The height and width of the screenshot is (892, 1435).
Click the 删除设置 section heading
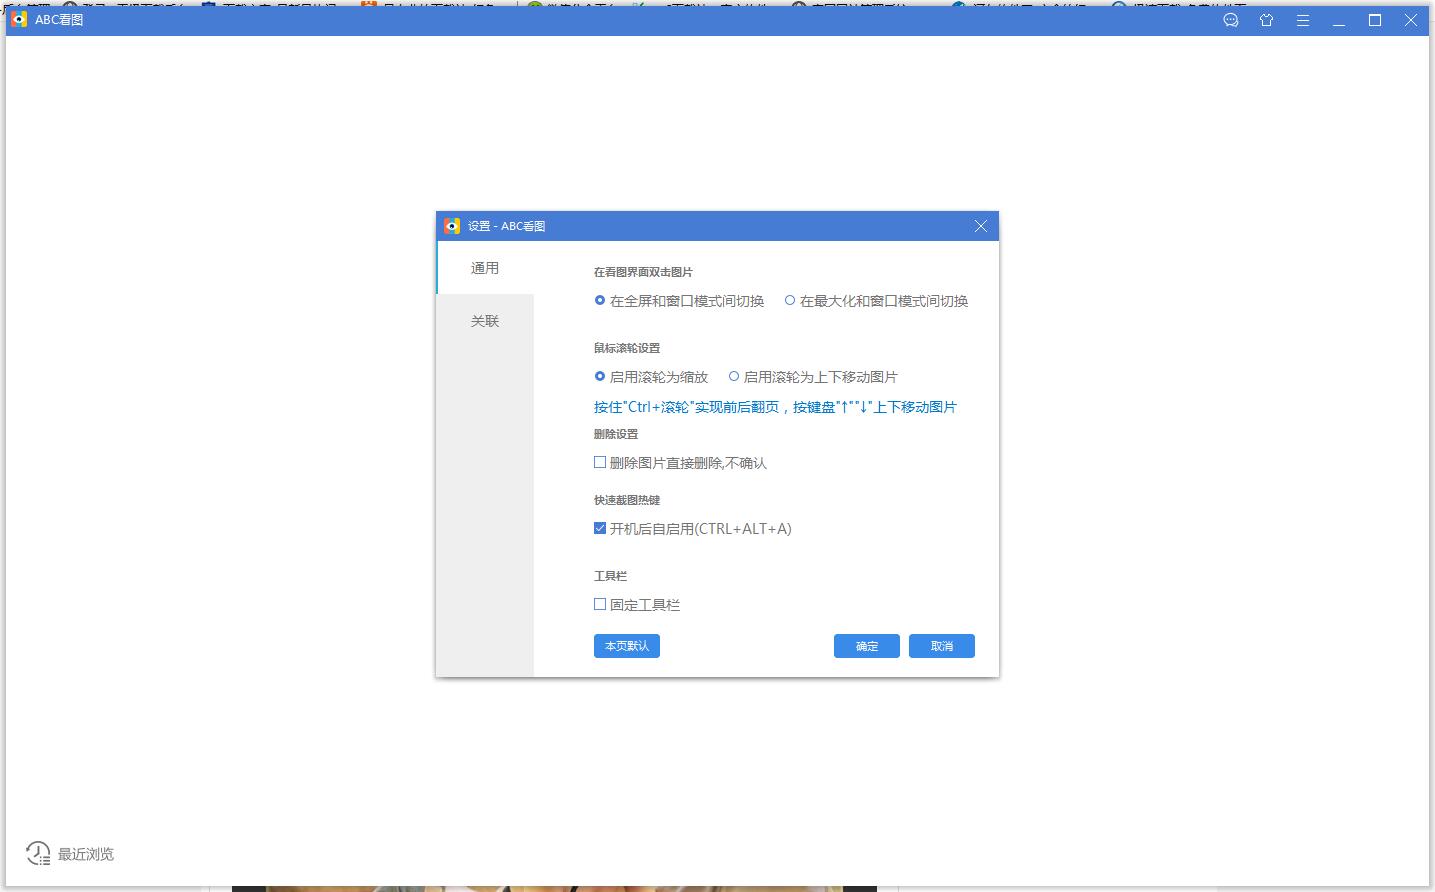(x=616, y=434)
